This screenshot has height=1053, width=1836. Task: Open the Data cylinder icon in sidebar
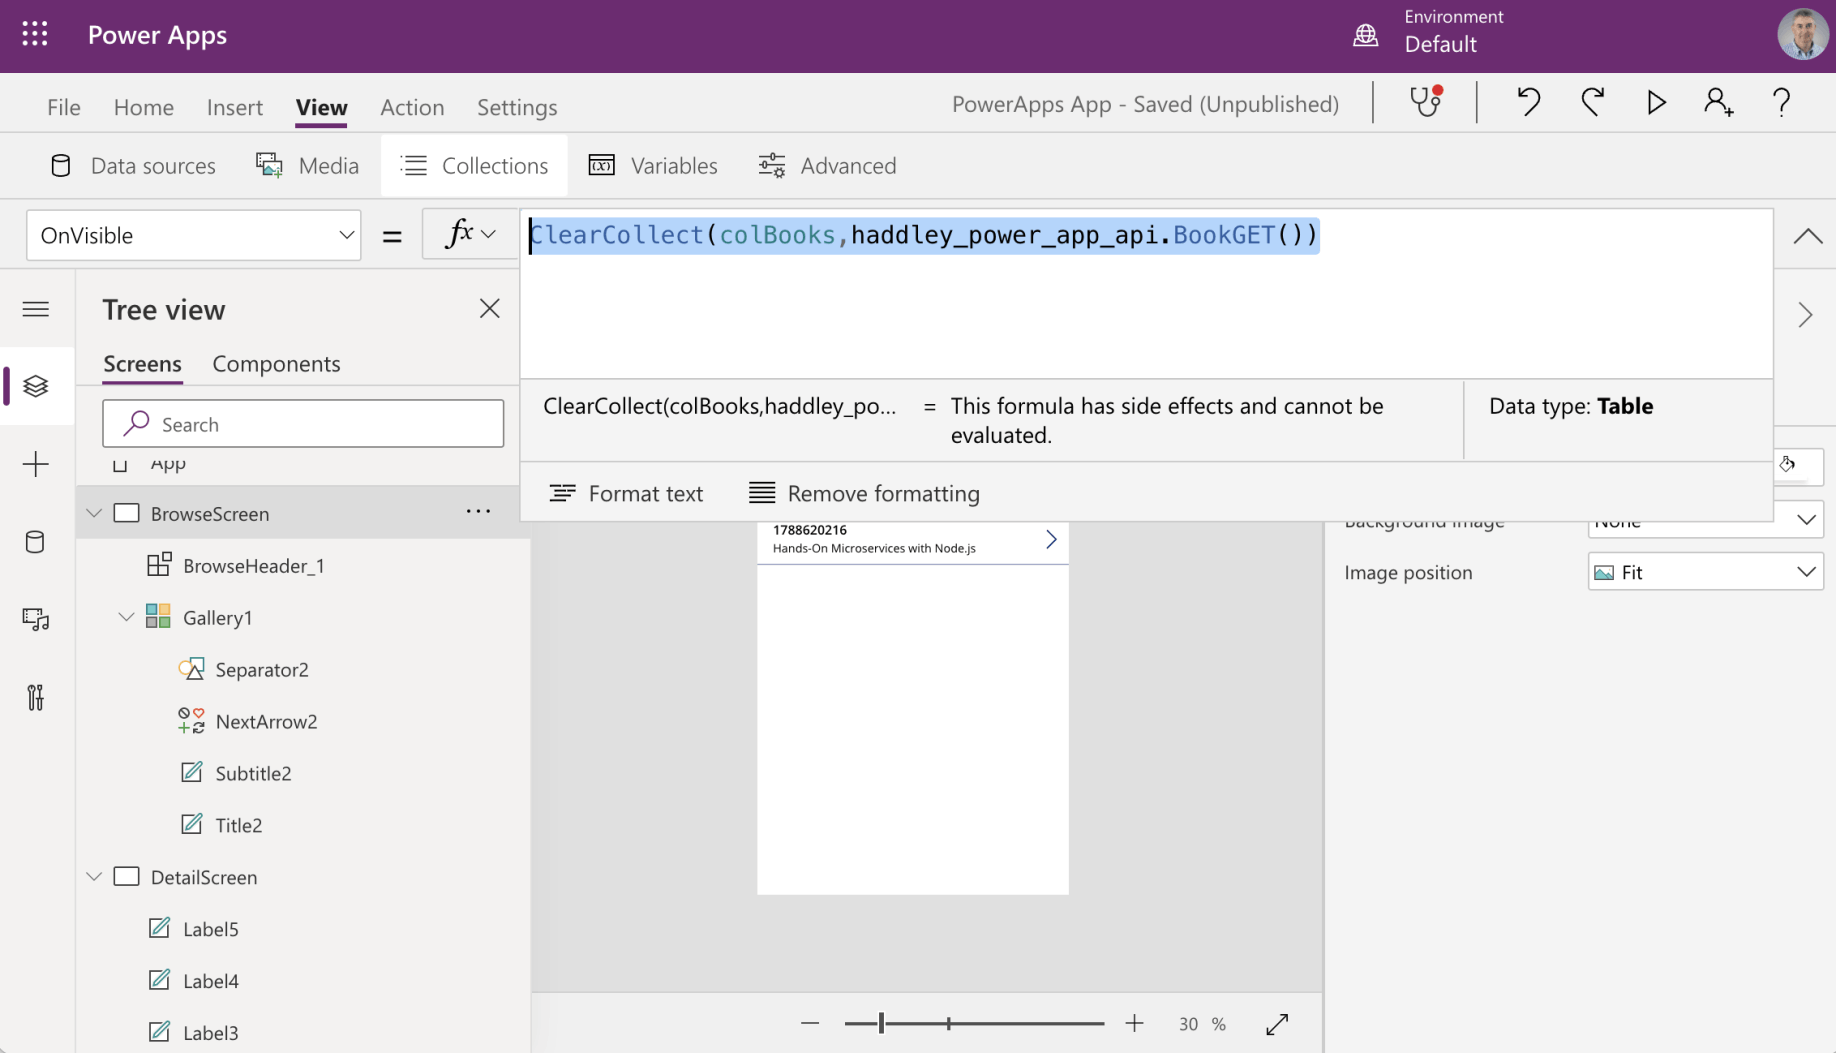tap(36, 542)
